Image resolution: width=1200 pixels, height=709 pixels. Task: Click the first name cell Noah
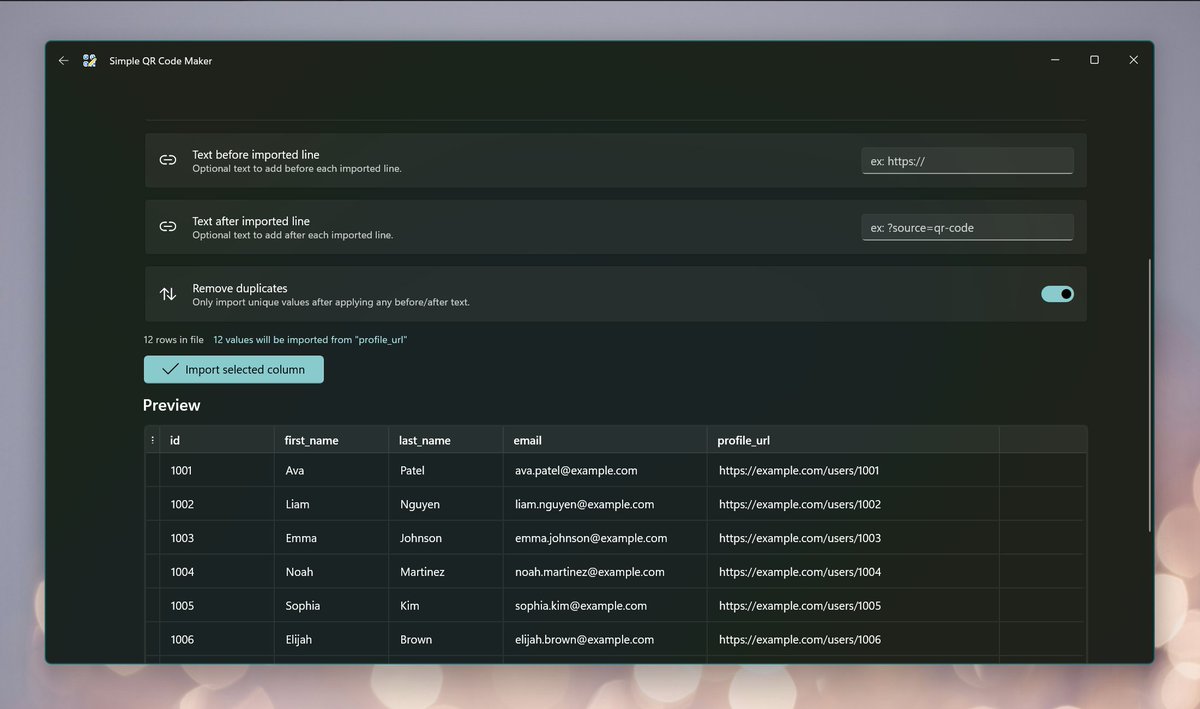pyautogui.click(x=331, y=572)
